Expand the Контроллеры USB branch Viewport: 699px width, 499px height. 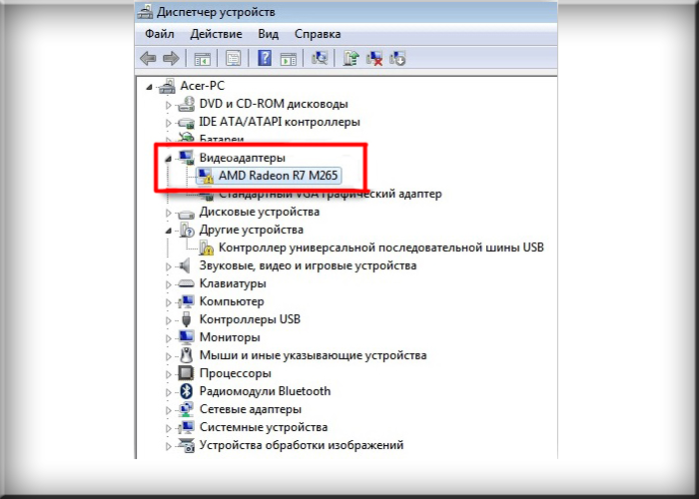(x=169, y=321)
